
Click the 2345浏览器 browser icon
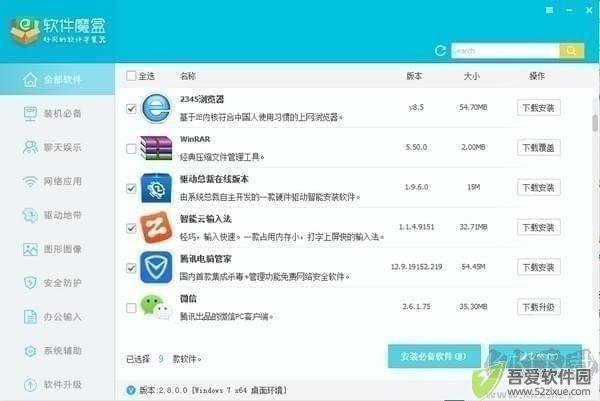pos(156,108)
